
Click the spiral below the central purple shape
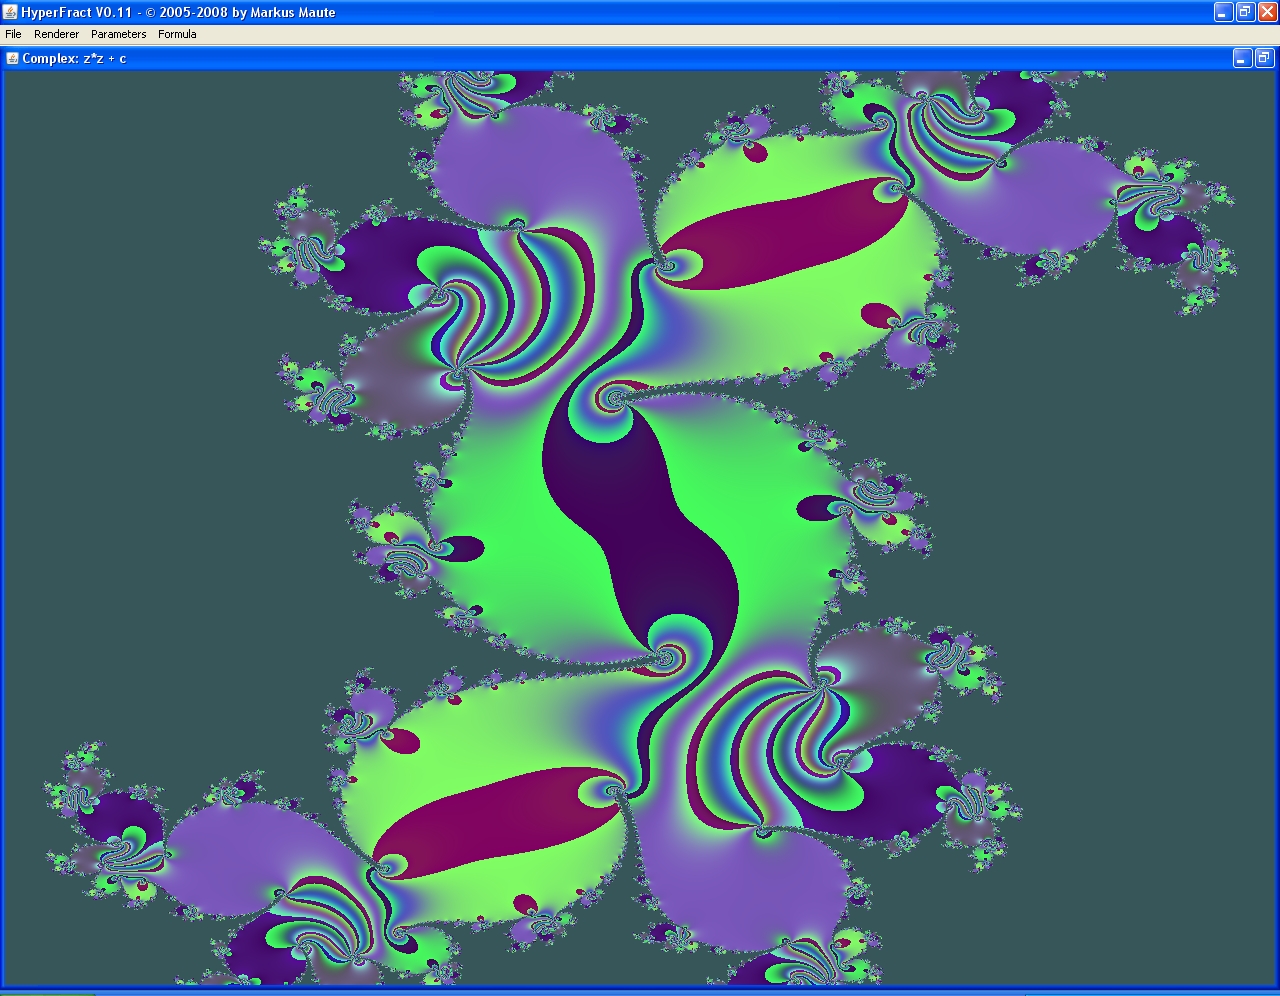coord(666,657)
